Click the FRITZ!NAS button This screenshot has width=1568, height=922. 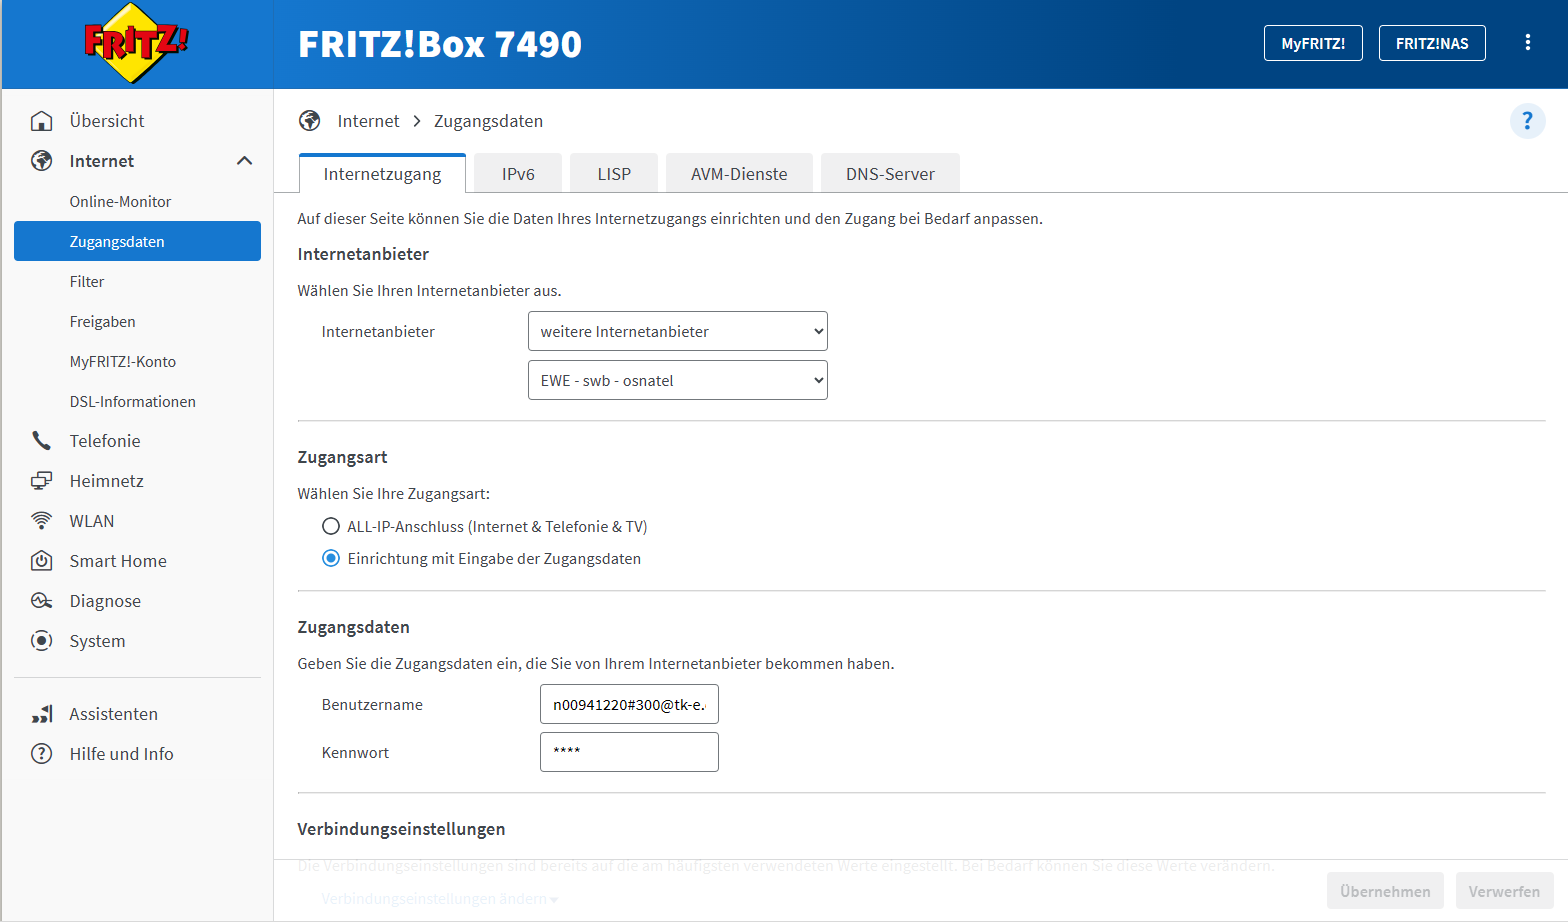[x=1431, y=43]
